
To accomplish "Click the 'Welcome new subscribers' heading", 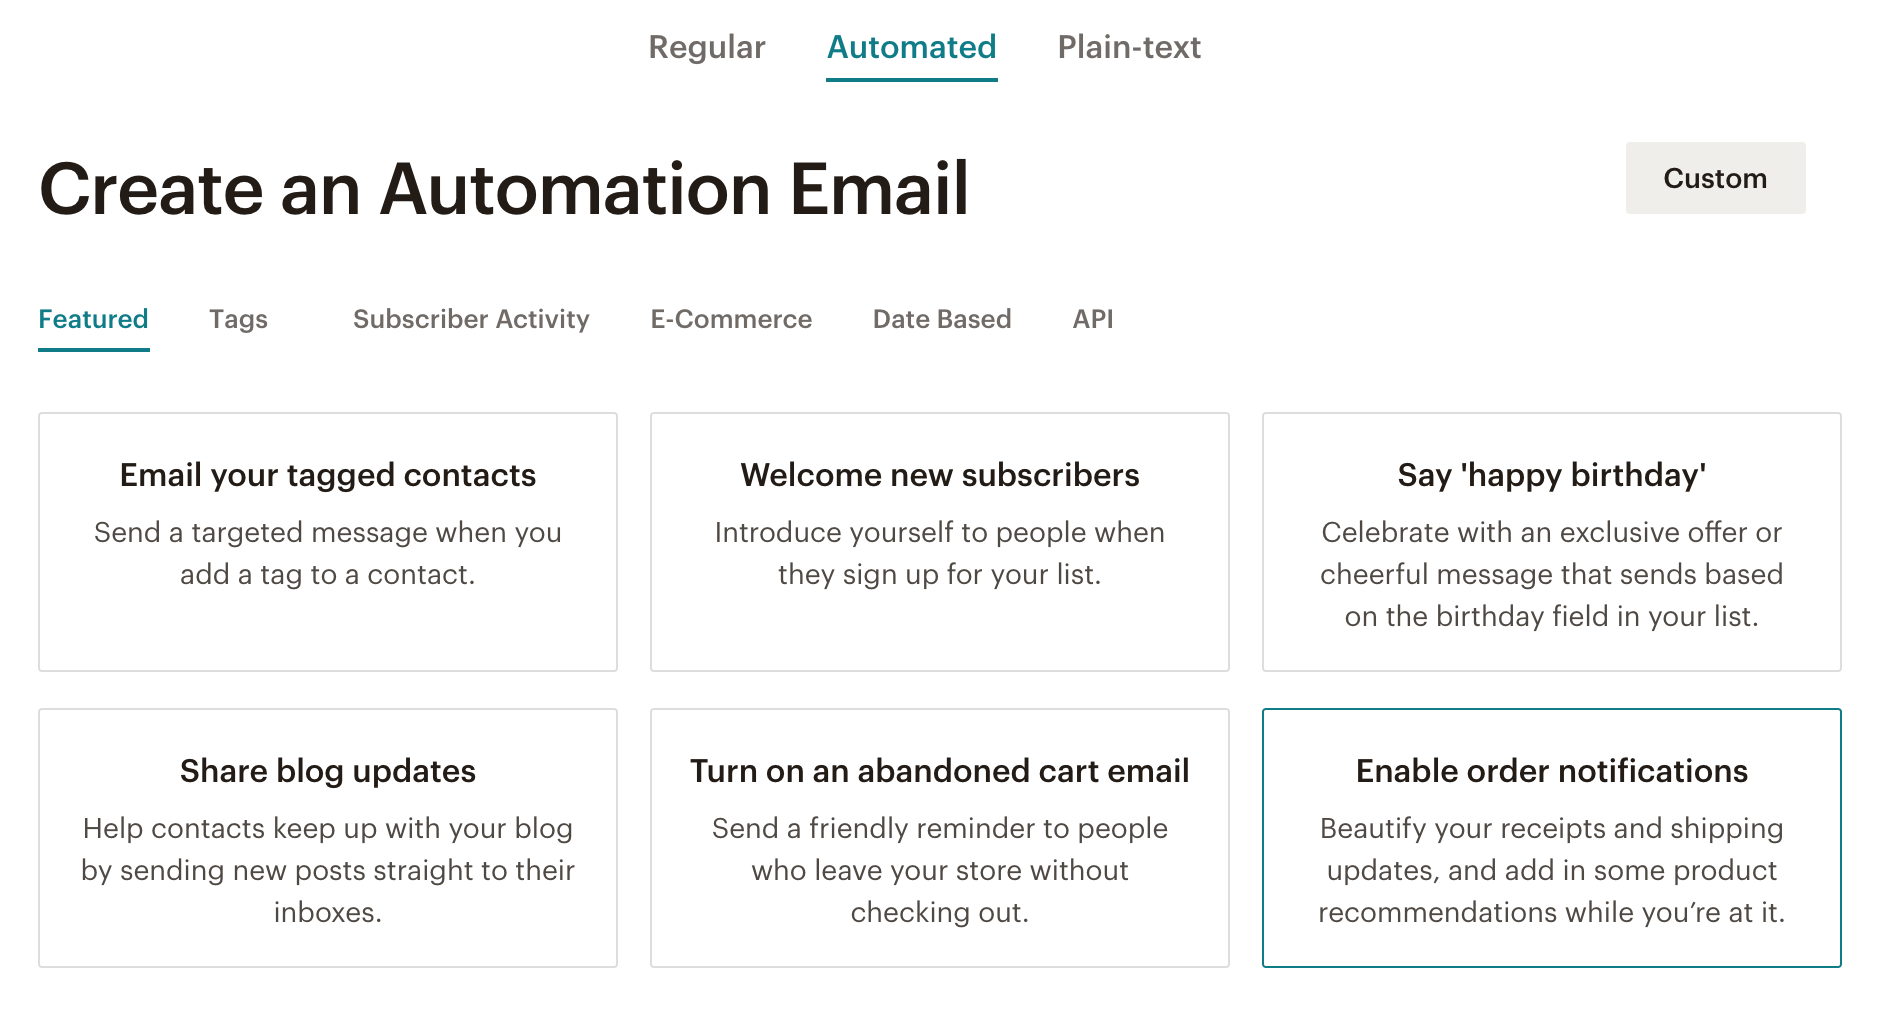I will 939,476.
